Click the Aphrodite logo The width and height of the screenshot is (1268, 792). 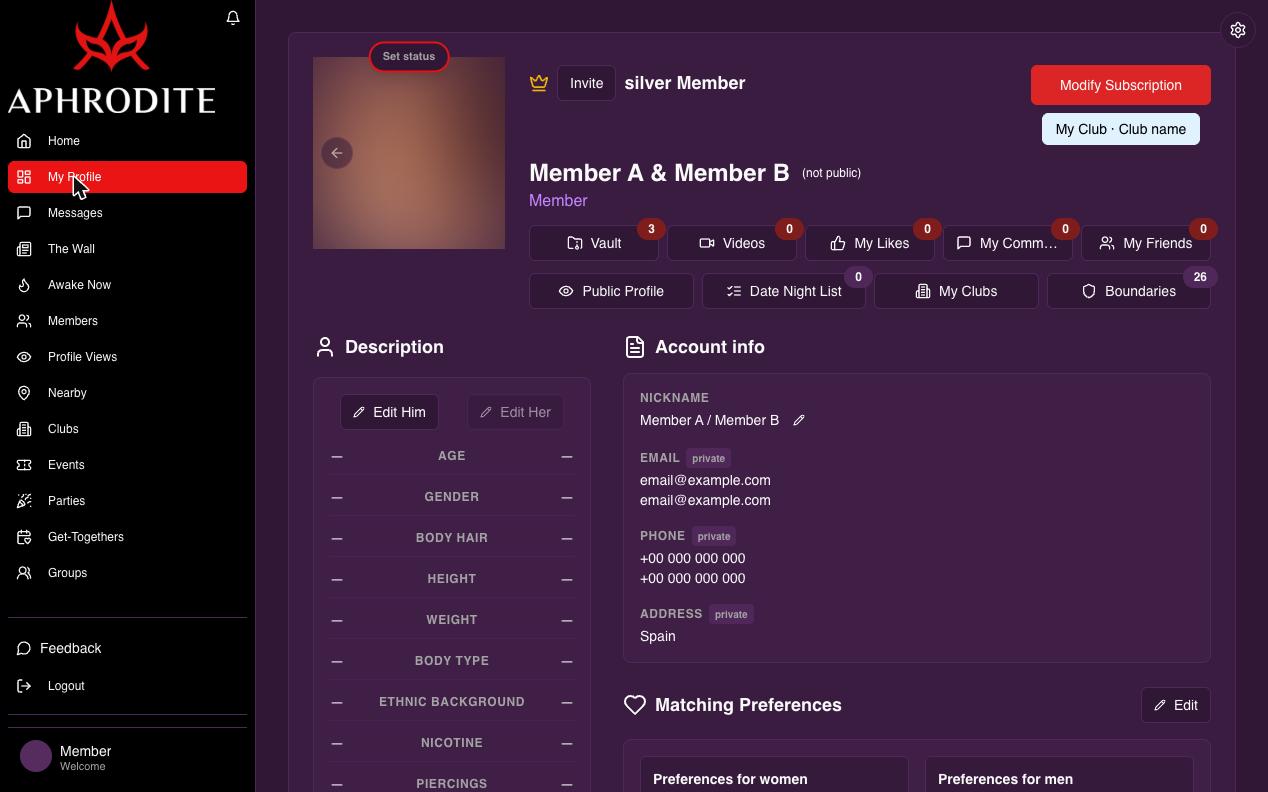point(112,58)
